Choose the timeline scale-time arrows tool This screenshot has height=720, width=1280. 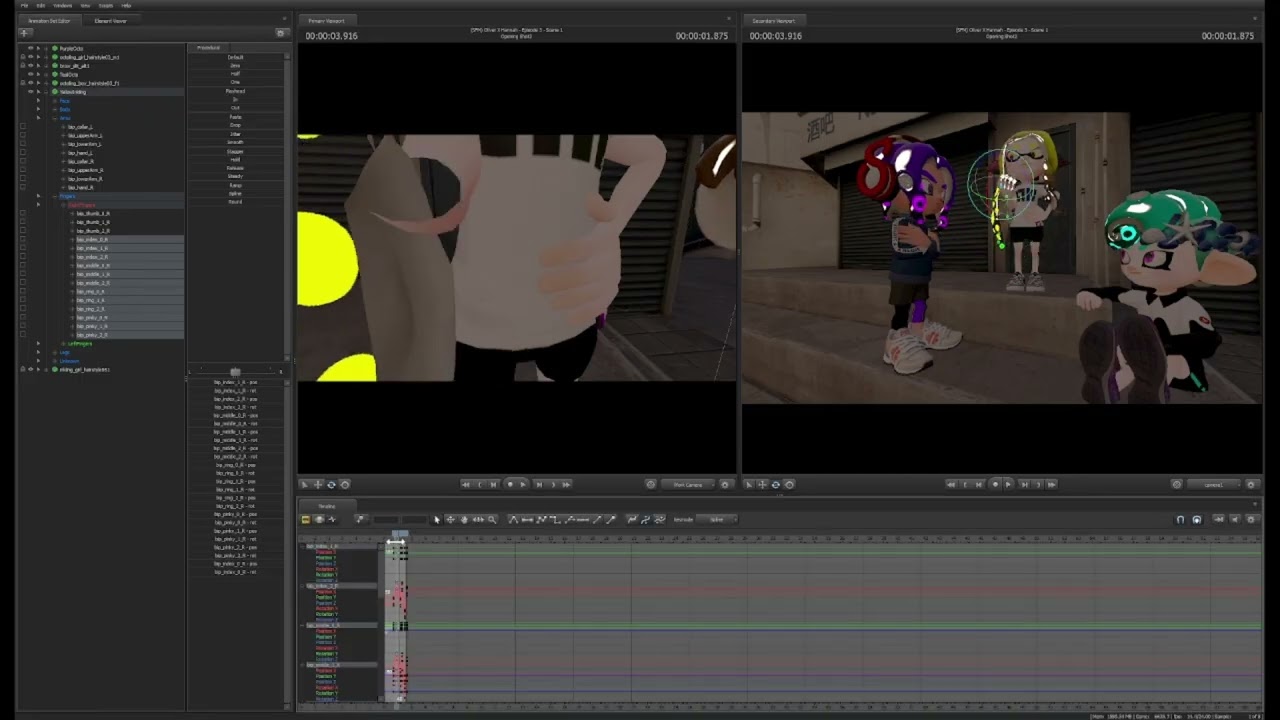coord(478,520)
